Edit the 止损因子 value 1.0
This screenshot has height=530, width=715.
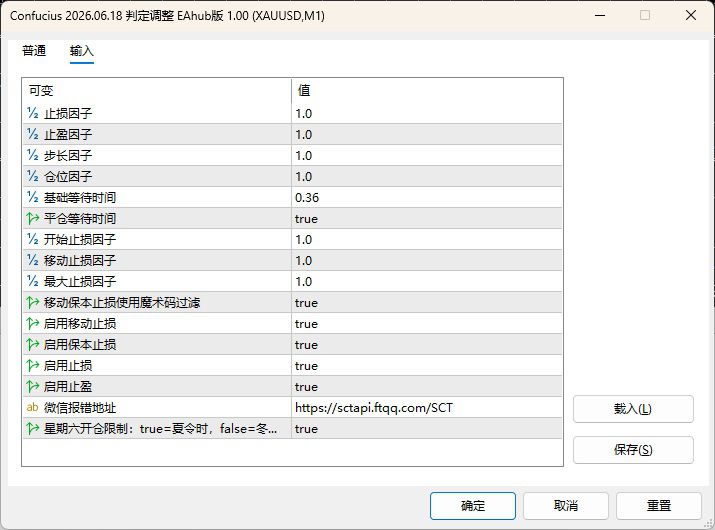[426, 113]
